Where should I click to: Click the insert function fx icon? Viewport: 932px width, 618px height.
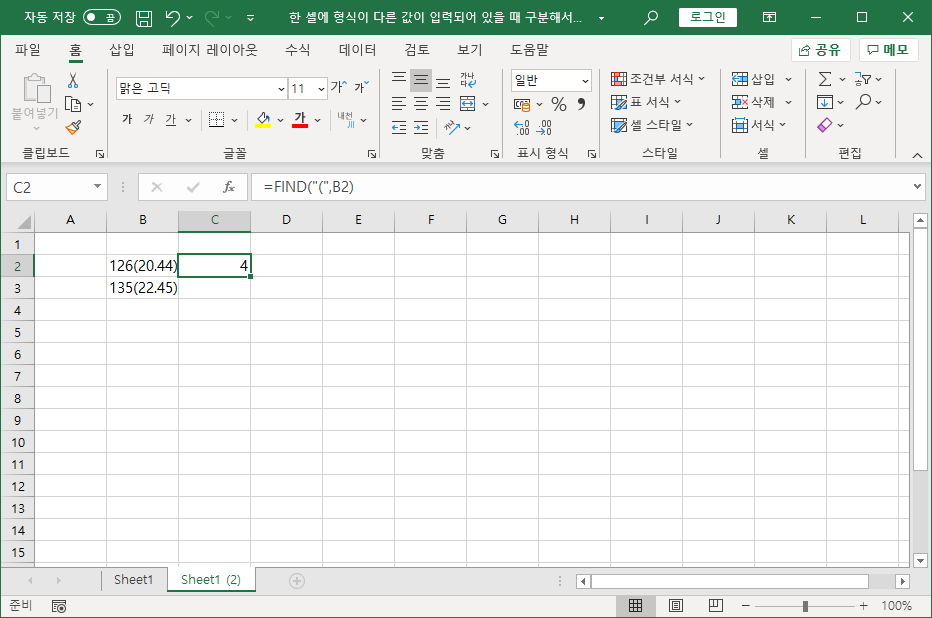coord(229,188)
